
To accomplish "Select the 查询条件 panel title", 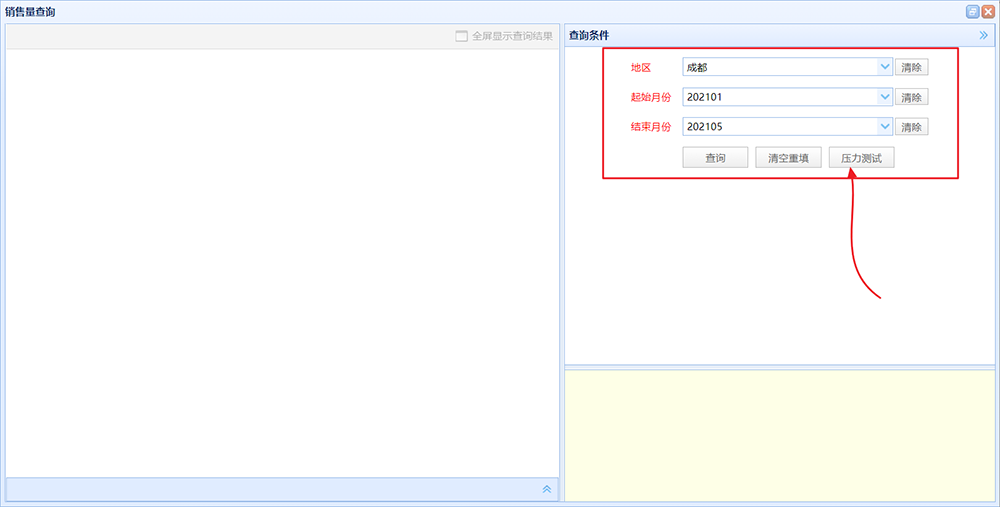I will 589,36.
